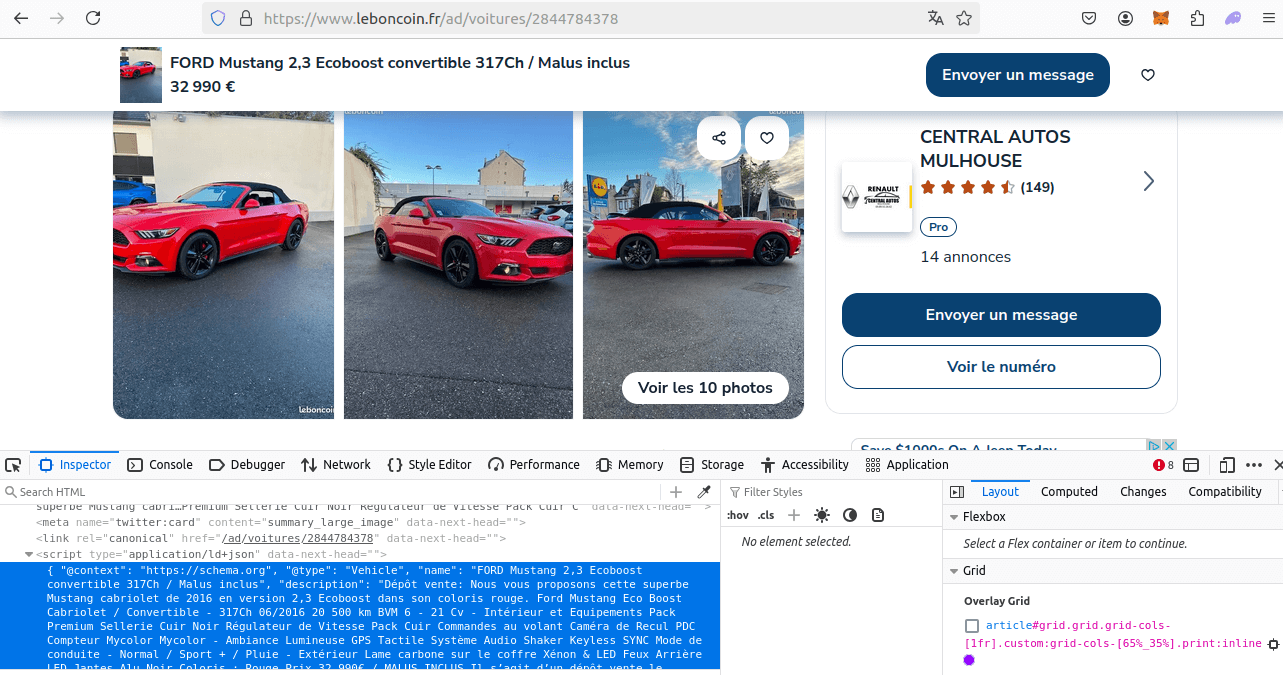
Task: Toggle dark color scheme simulation
Action: (850, 515)
